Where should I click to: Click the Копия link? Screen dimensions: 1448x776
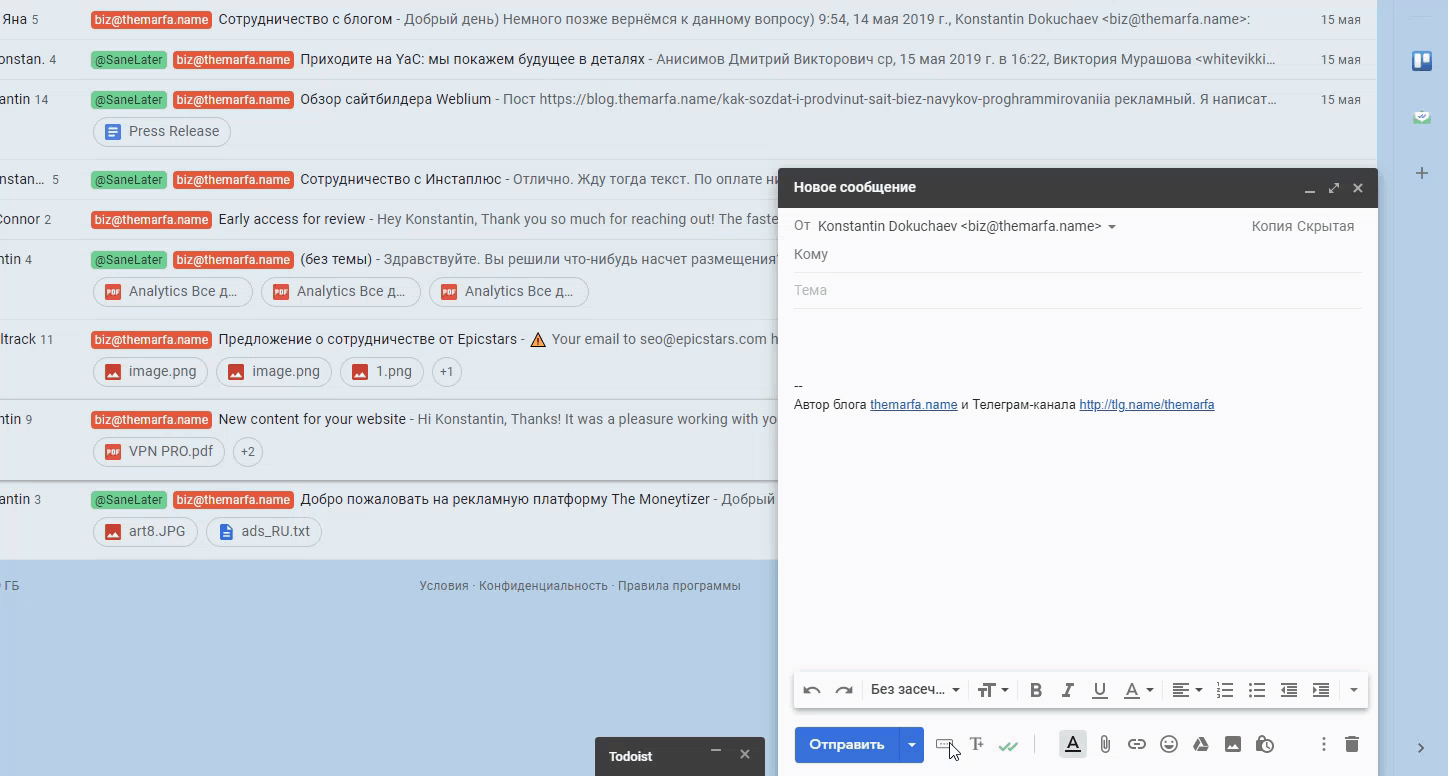(1272, 226)
